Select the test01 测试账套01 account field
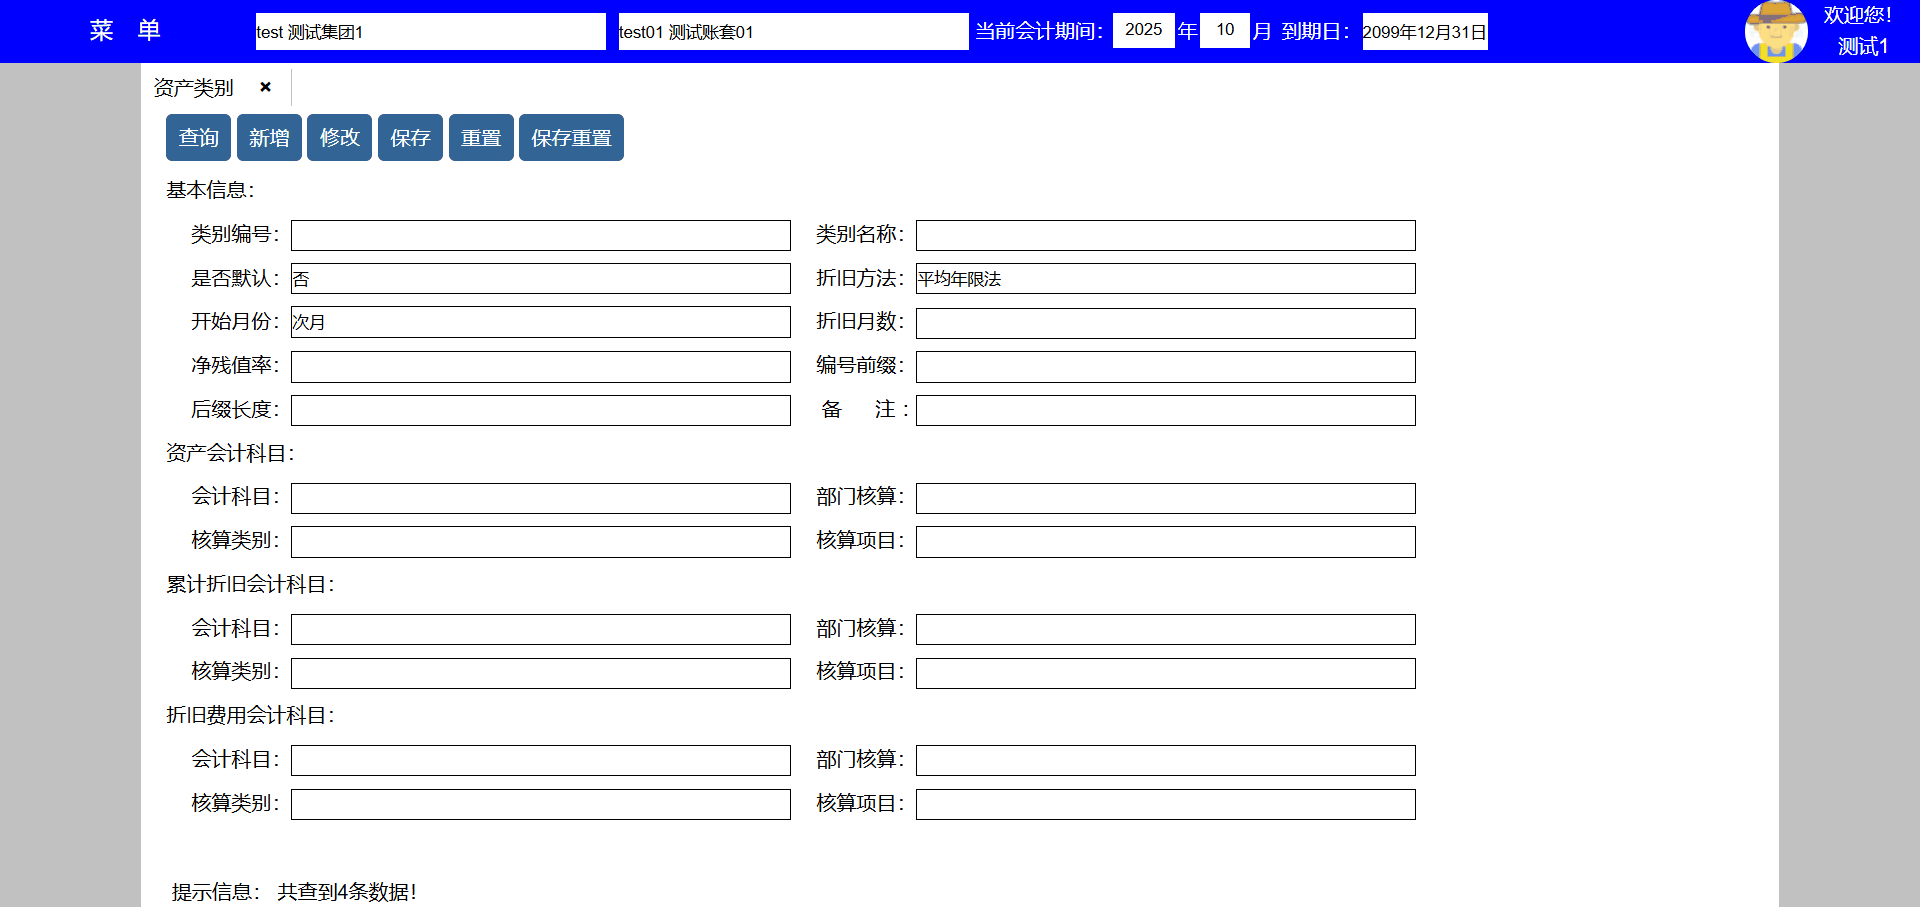Viewport: 1920px width, 907px height. [x=792, y=31]
